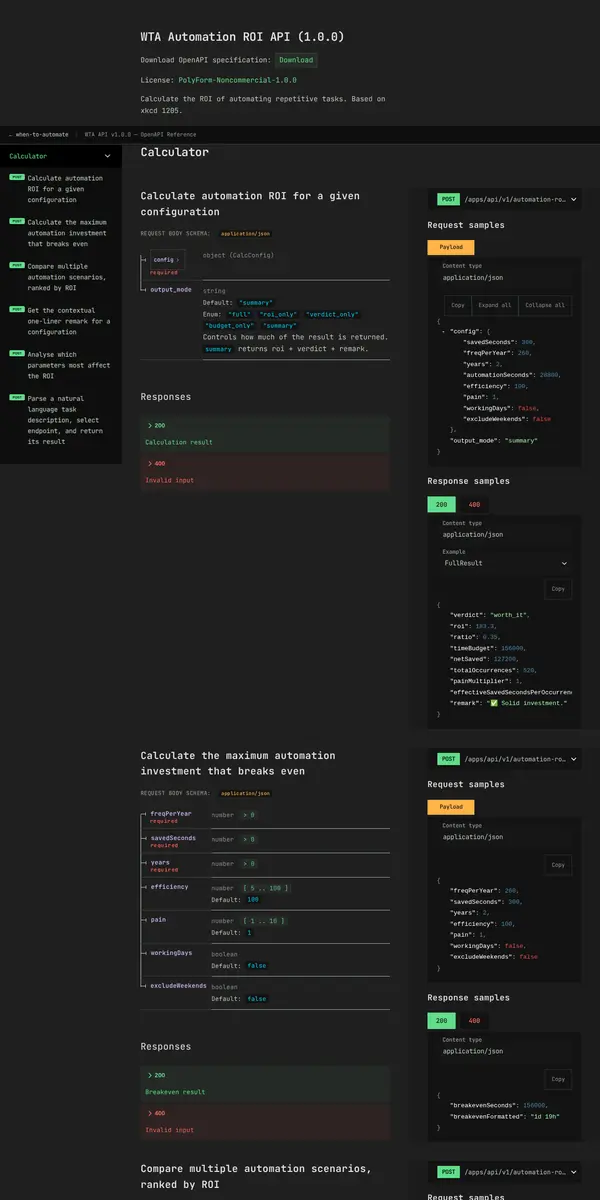Expand the first POST /apps/api/v1/automation-ro… endpoint dropdown
Viewport: 600px width, 1200px height.
pyautogui.click(x=504, y=199)
